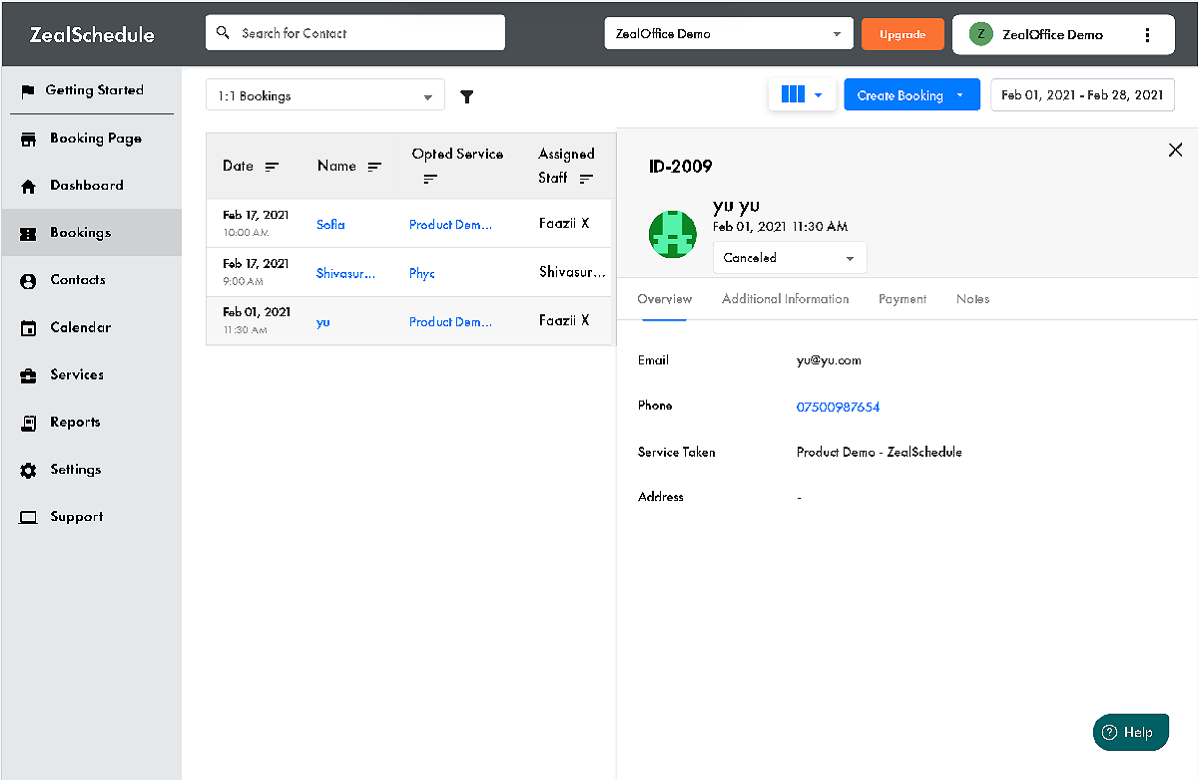This screenshot has height=780, width=1200.
Task: Switch to the Additional Information tab
Action: 785,299
